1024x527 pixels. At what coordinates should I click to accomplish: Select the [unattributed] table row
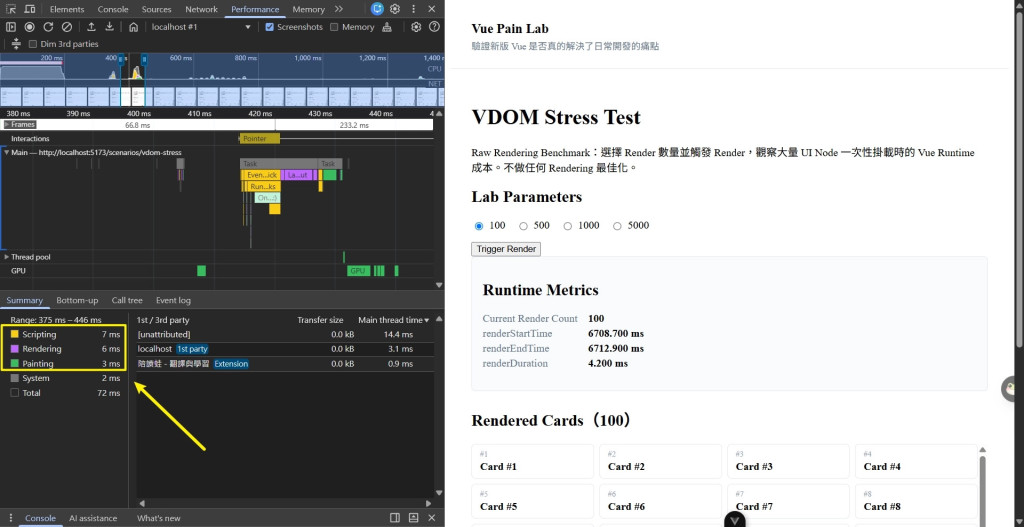click(284, 334)
